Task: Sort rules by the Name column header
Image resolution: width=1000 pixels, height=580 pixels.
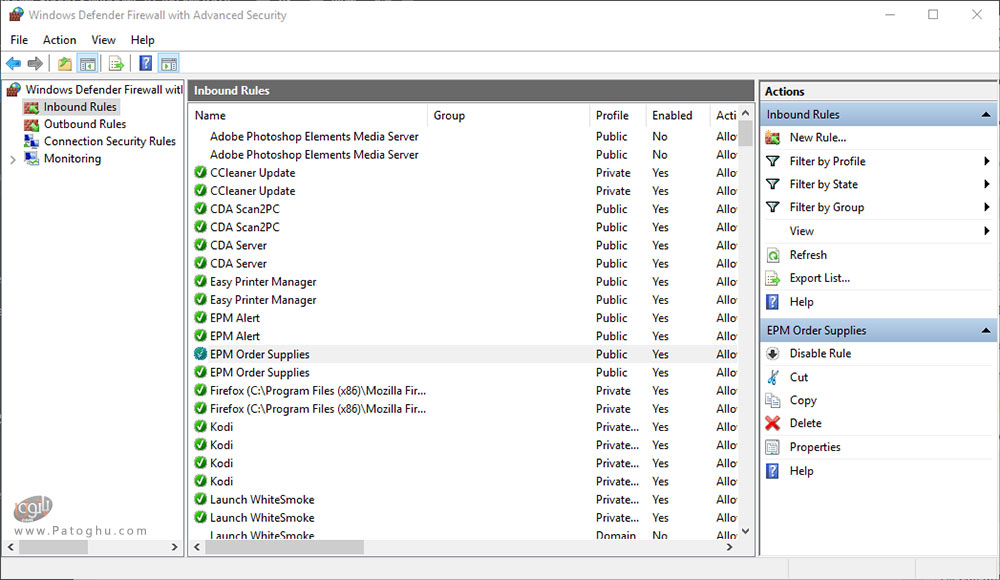Action: (309, 115)
